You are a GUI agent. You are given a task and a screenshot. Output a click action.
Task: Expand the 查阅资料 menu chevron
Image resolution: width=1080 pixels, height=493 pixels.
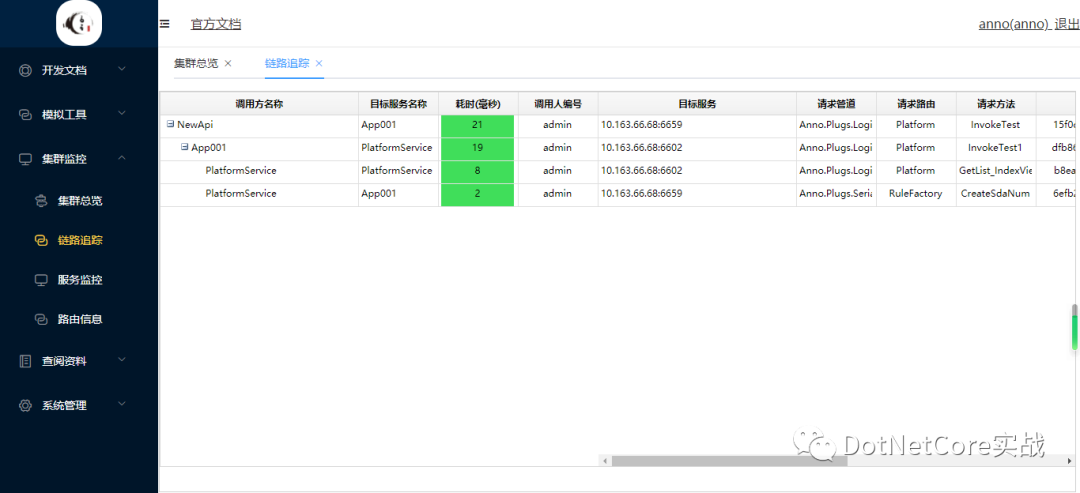(x=122, y=360)
